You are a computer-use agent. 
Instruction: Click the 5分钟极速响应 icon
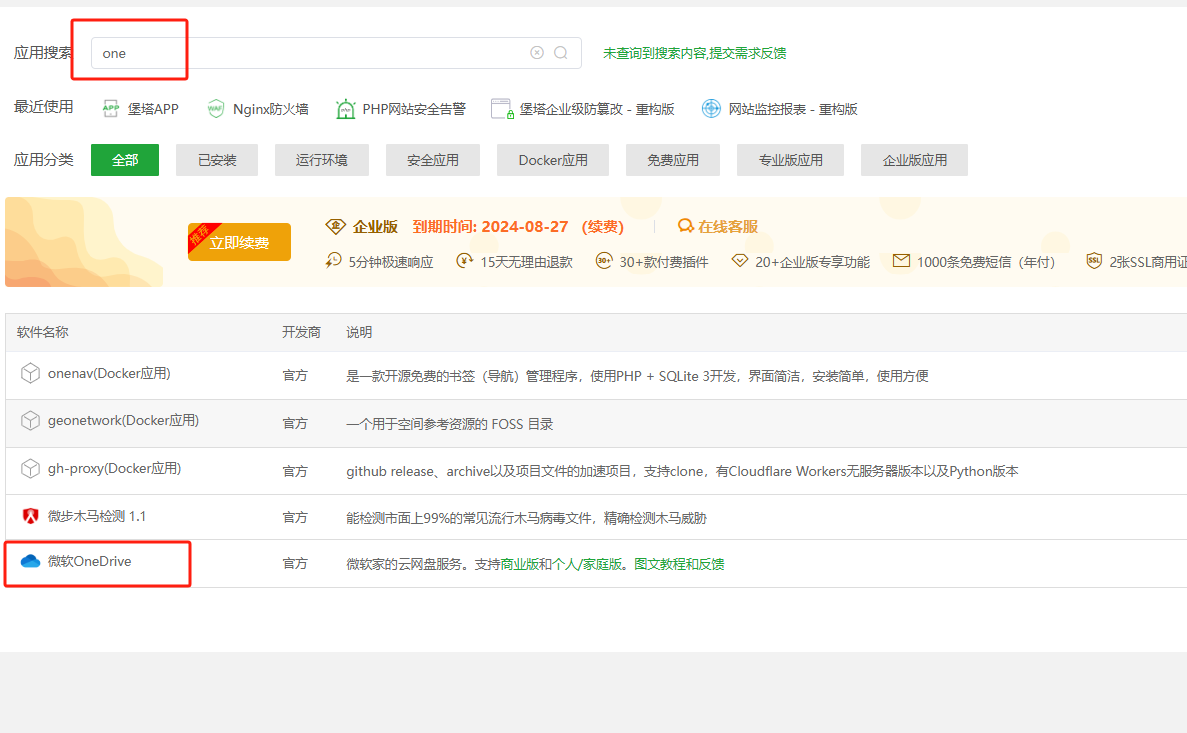tap(334, 261)
